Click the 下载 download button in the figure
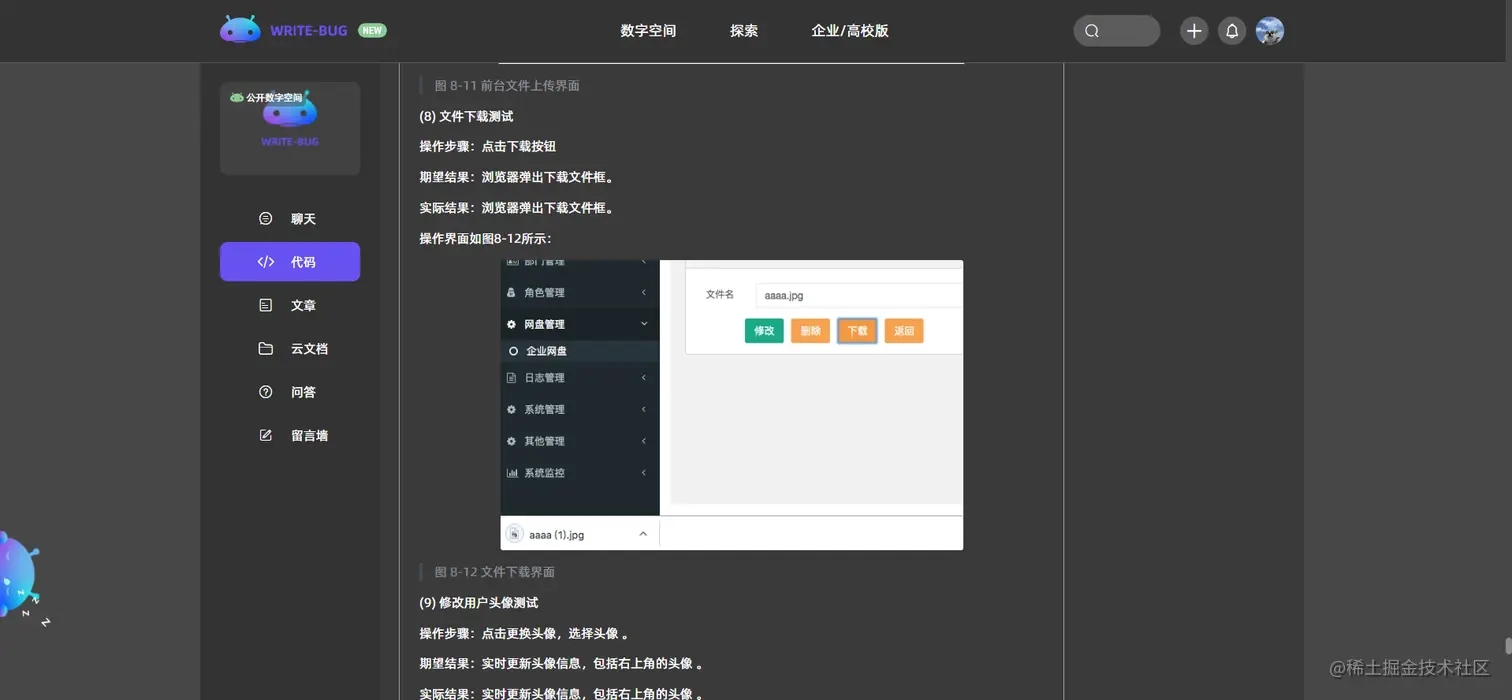This screenshot has height=700, width=1512. coord(856,330)
